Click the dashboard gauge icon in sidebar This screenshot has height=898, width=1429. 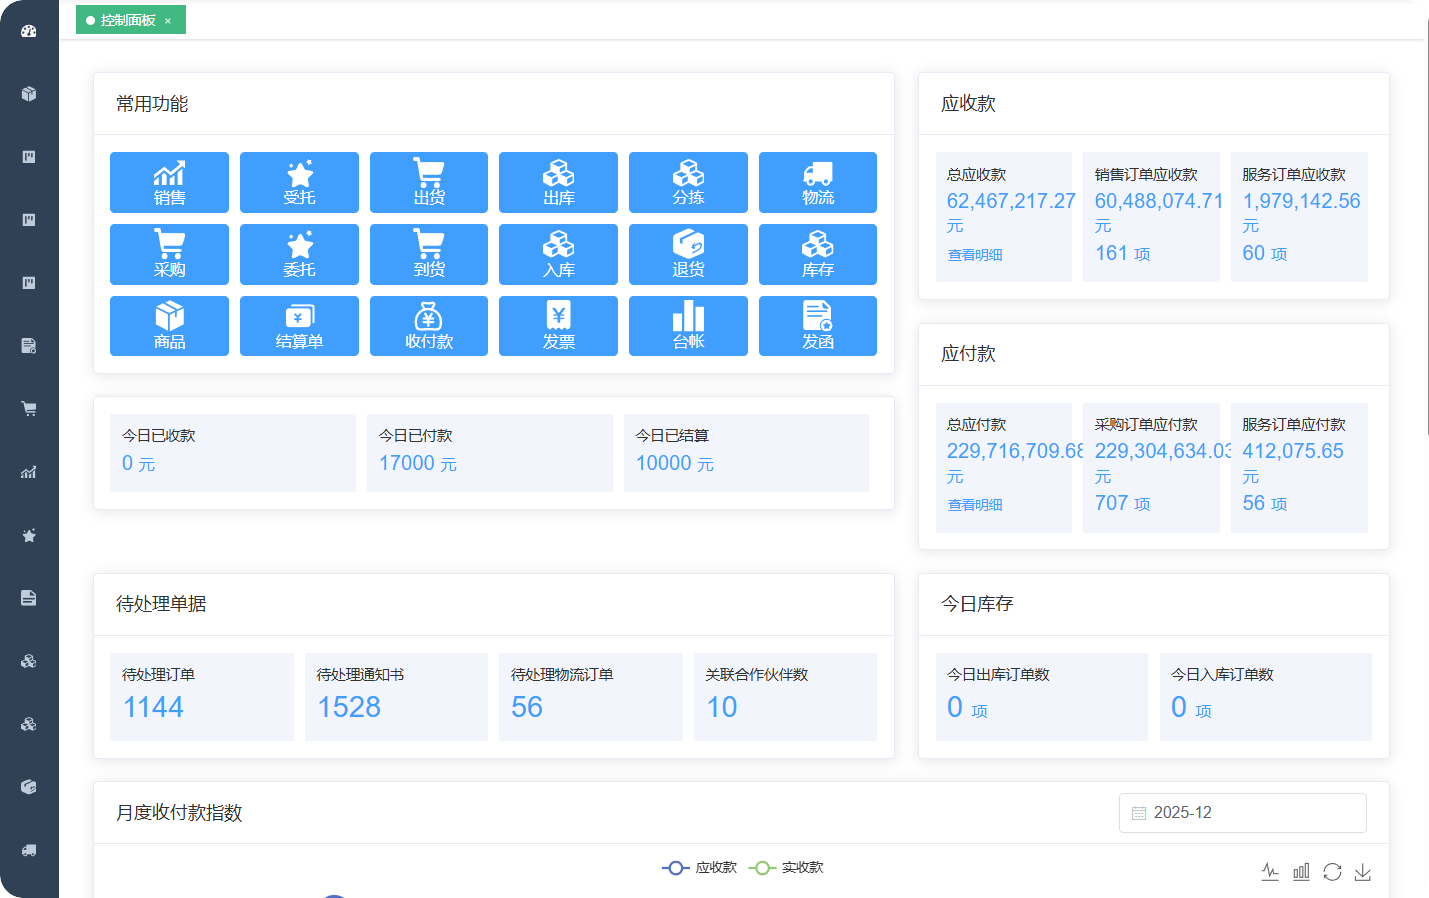point(29,31)
